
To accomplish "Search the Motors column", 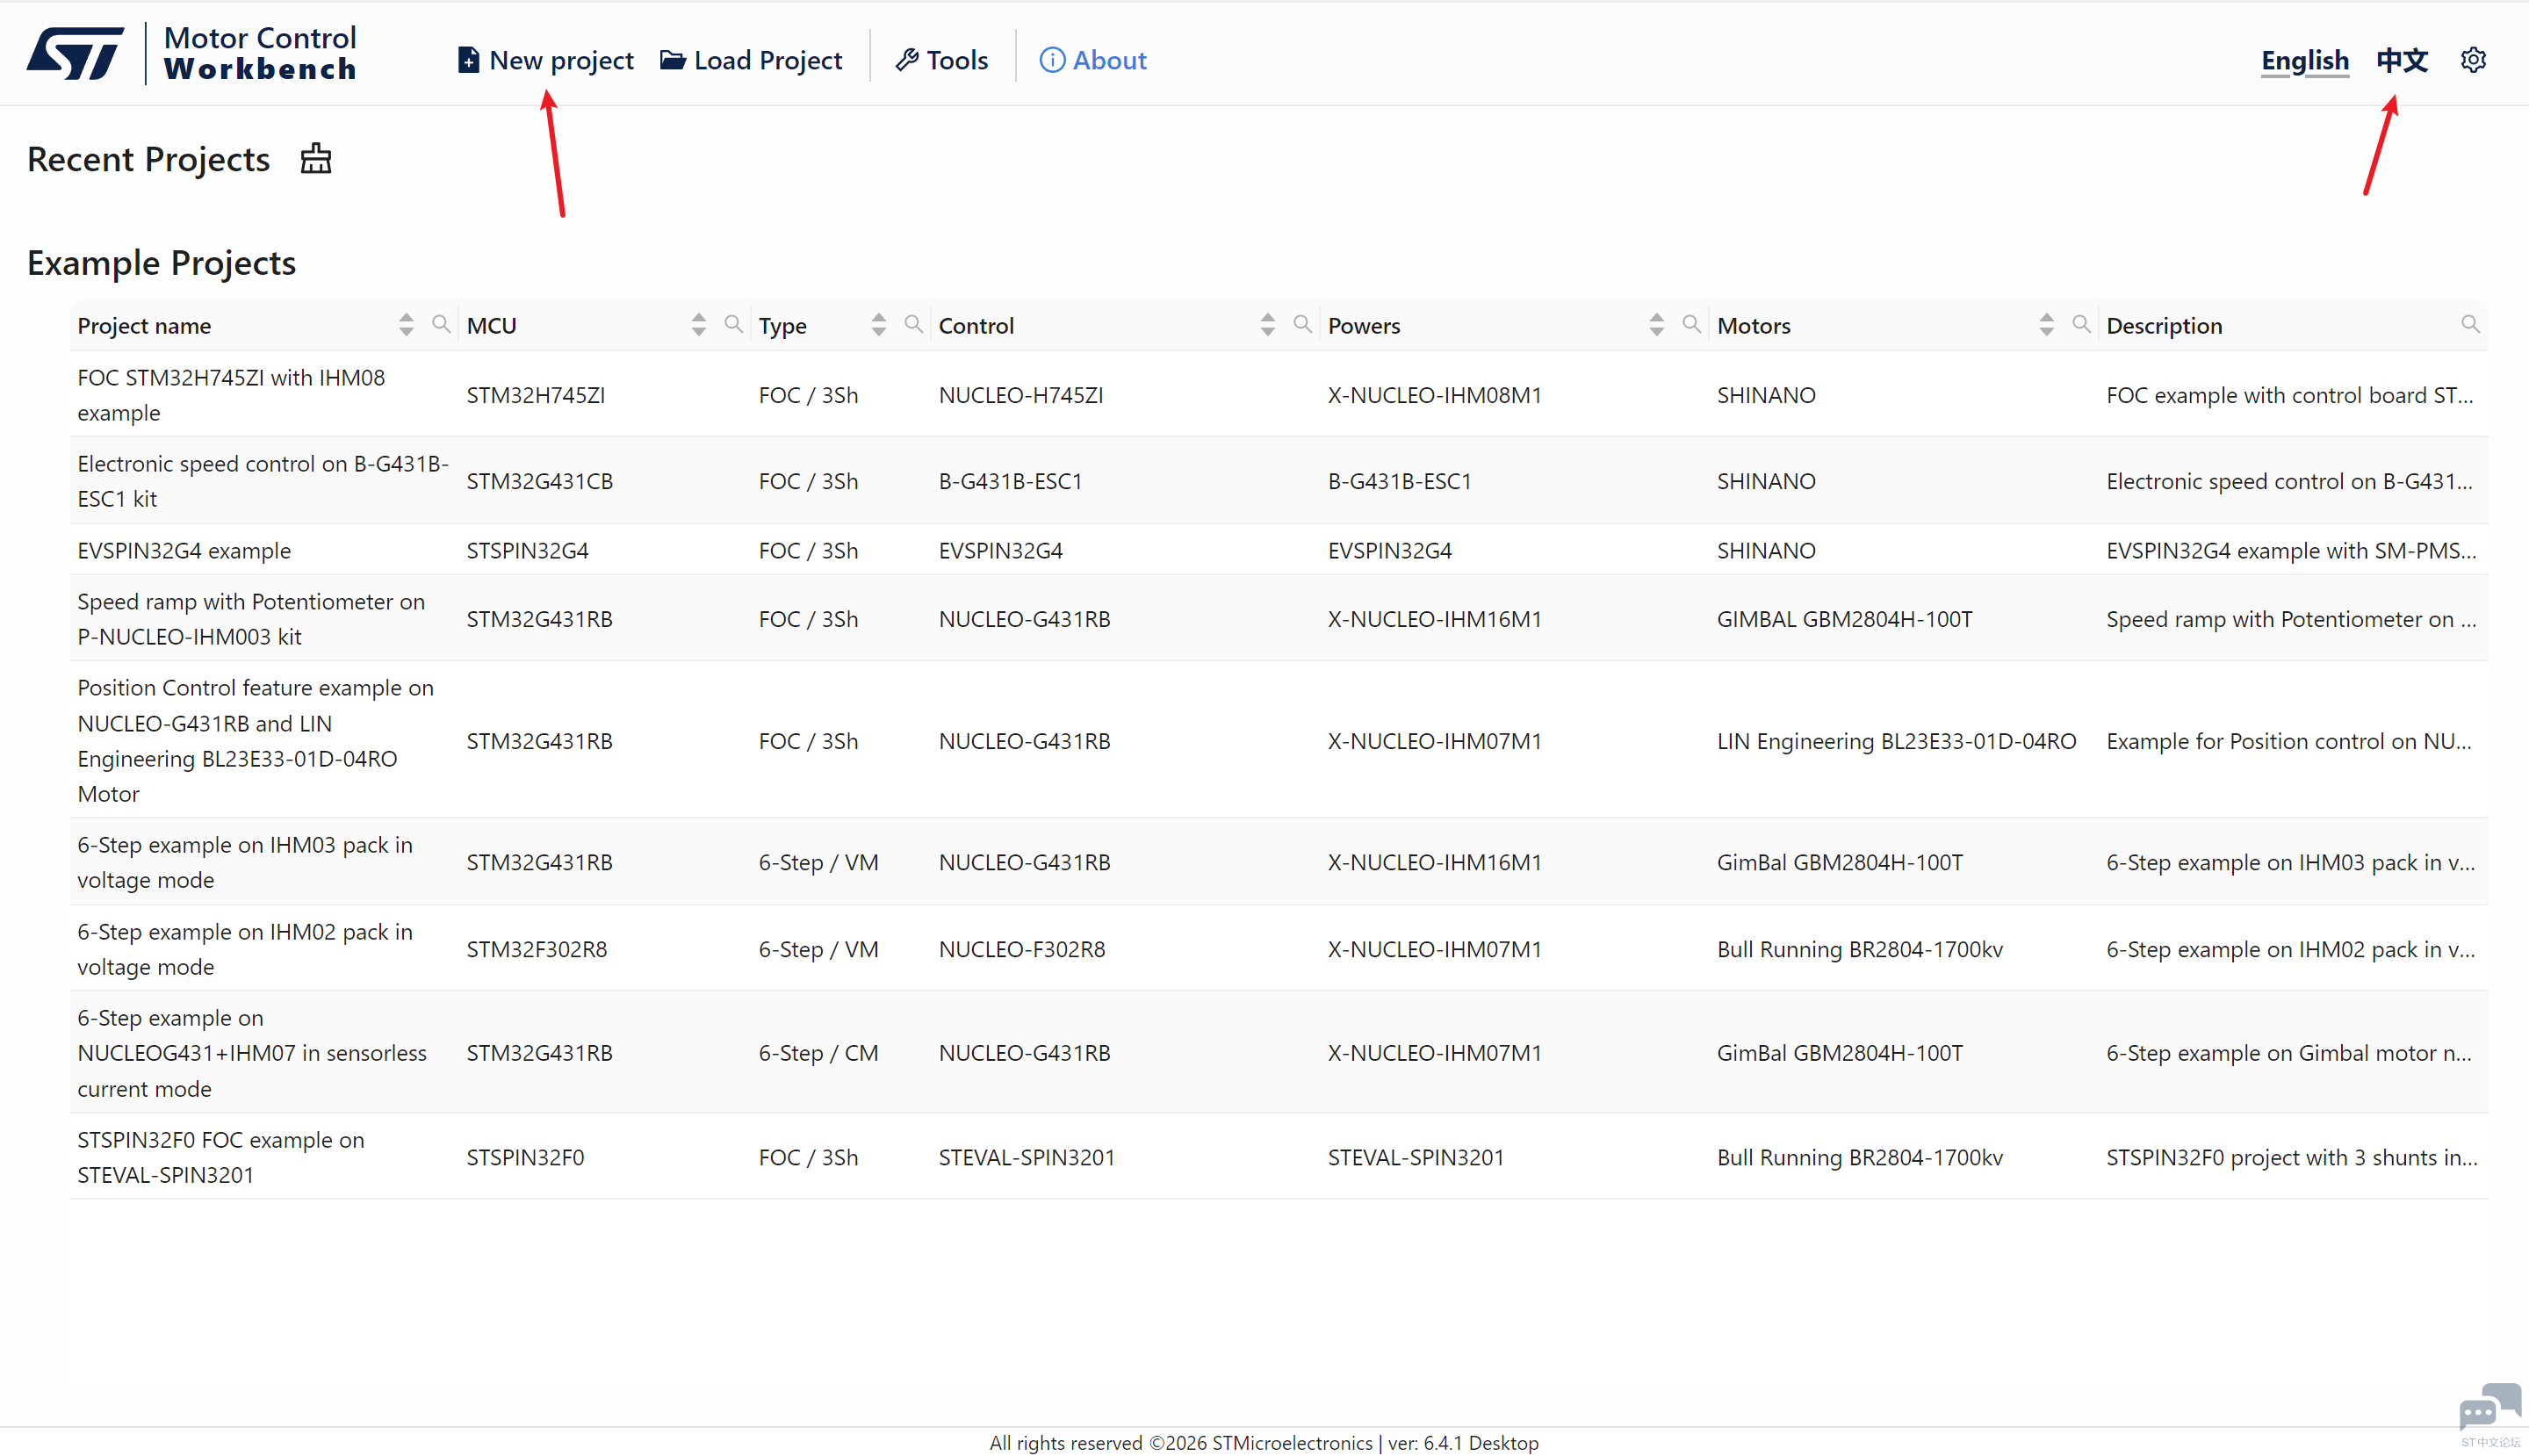I will click(x=2082, y=324).
